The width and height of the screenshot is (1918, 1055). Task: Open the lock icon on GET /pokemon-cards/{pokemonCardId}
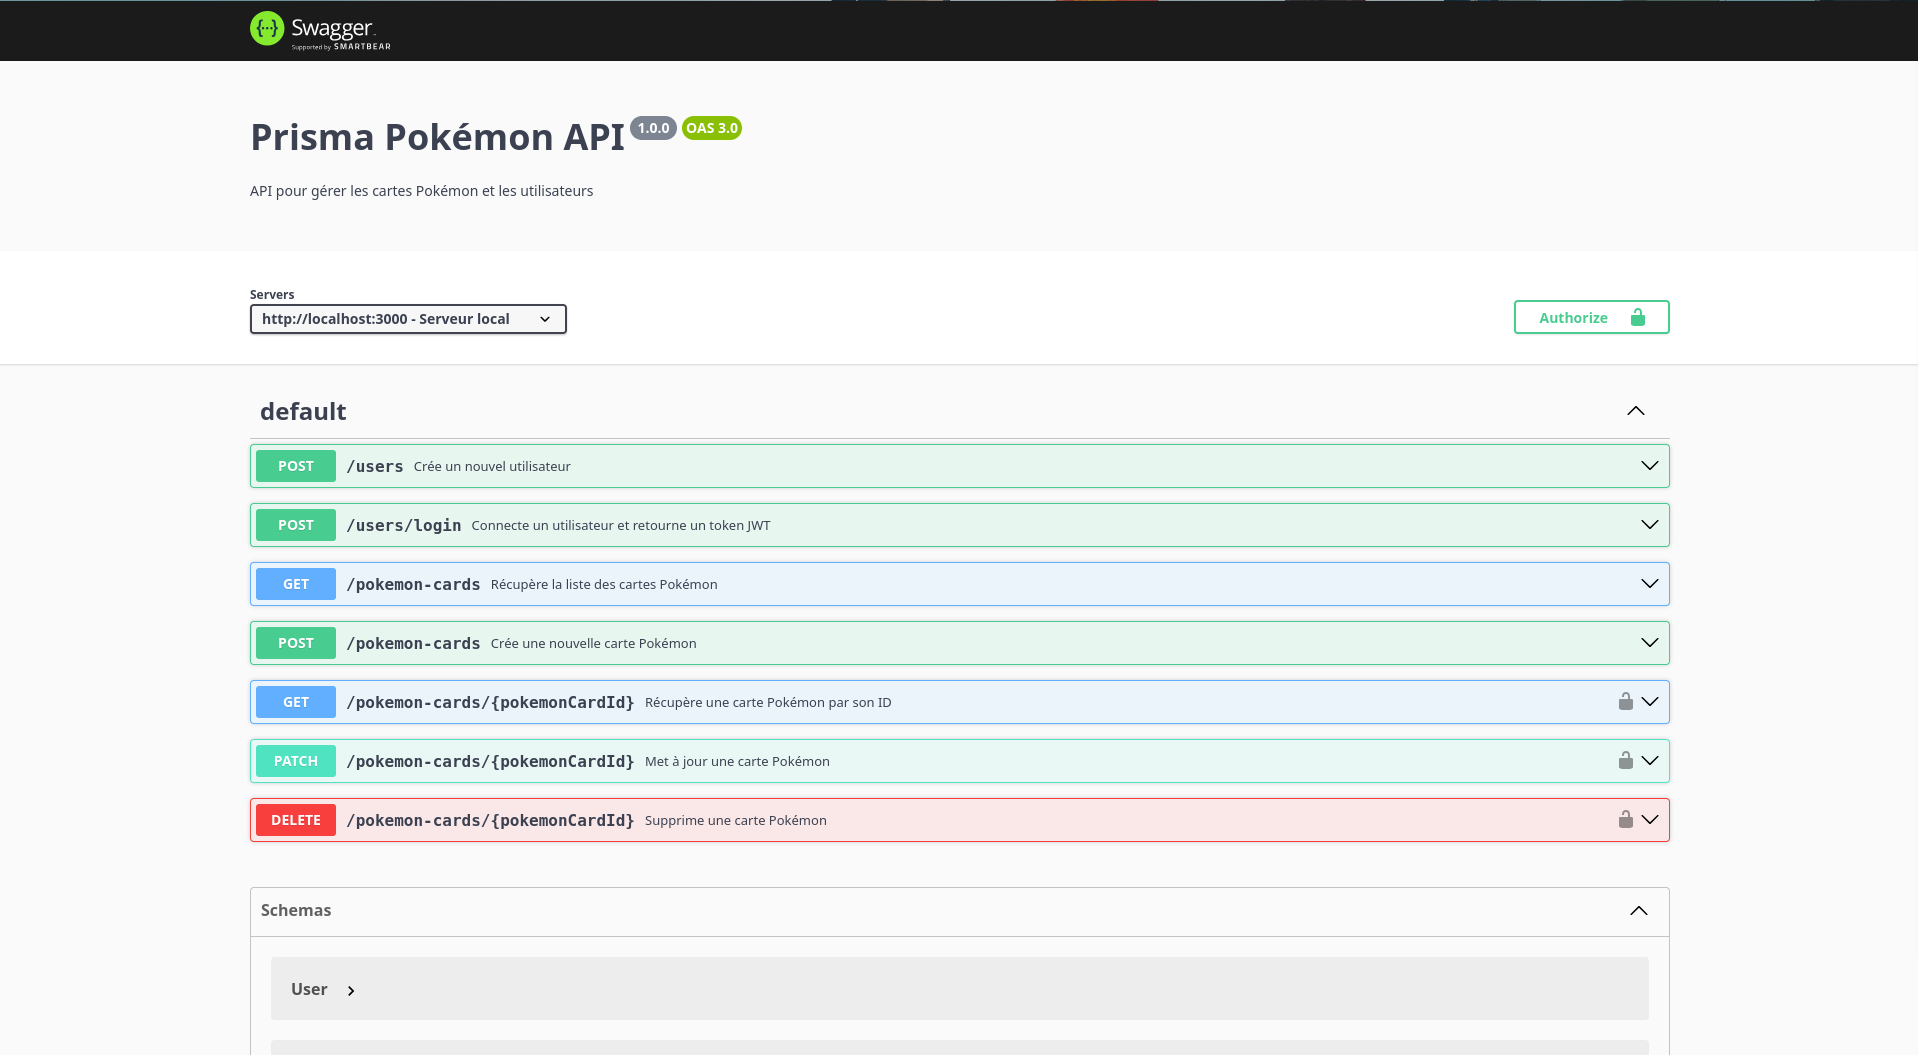pyautogui.click(x=1625, y=701)
